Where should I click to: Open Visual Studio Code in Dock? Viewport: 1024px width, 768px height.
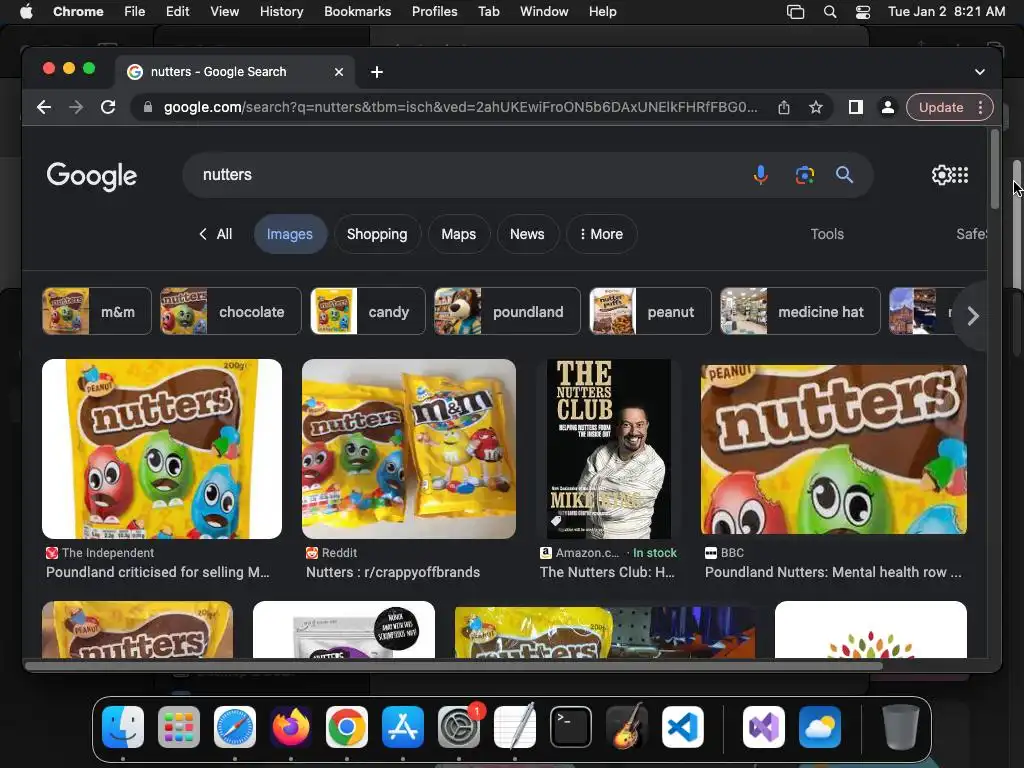coord(682,727)
